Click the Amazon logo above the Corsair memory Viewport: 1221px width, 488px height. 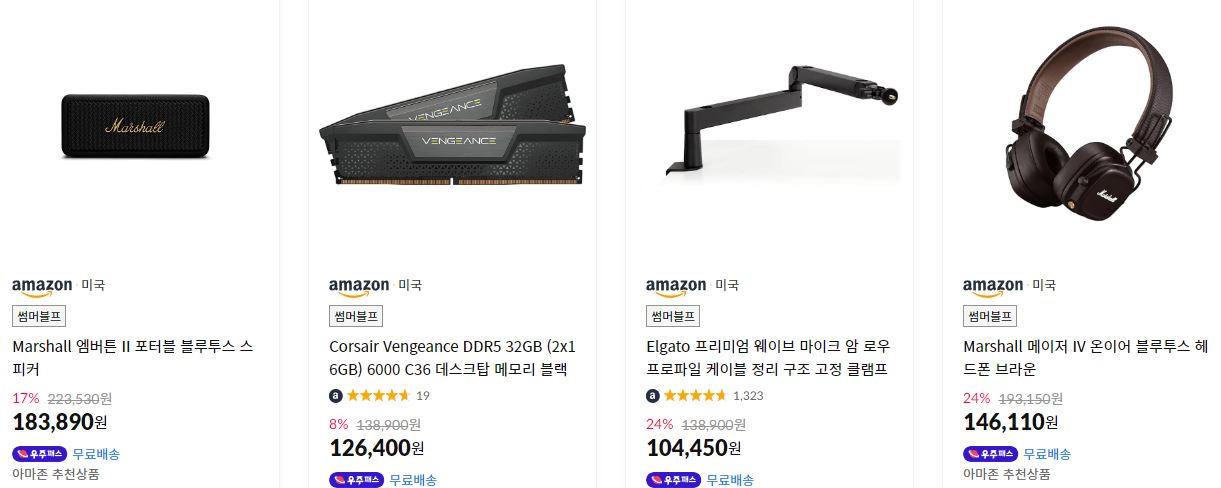[358, 286]
